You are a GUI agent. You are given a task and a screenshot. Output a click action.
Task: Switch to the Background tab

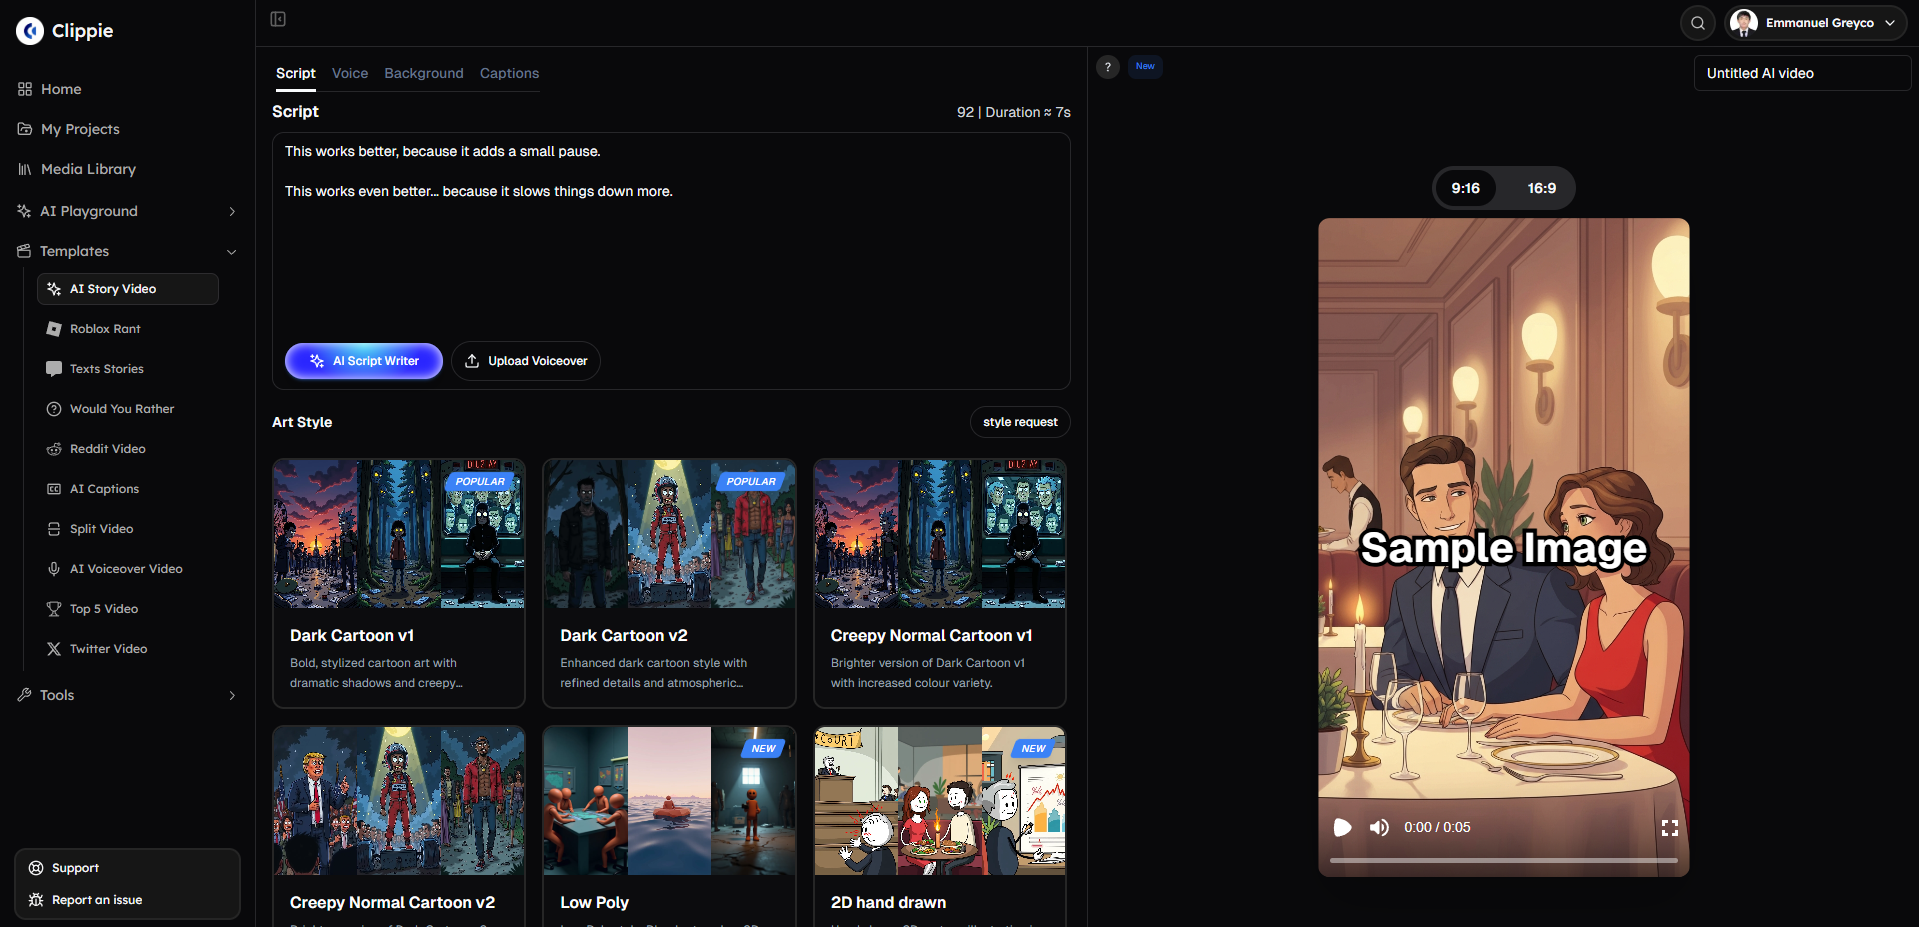424,73
